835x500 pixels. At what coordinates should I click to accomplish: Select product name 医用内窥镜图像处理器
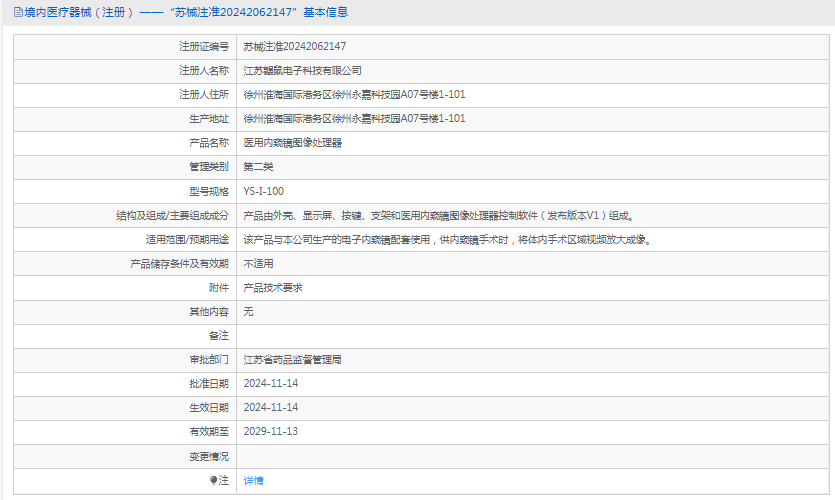point(292,143)
